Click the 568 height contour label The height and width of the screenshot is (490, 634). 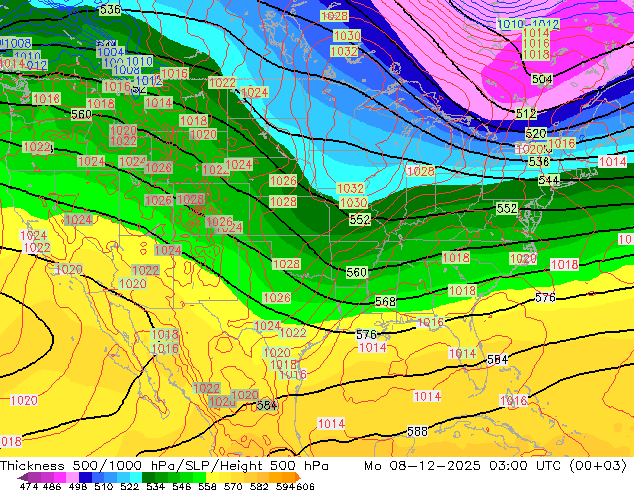(x=385, y=301)
